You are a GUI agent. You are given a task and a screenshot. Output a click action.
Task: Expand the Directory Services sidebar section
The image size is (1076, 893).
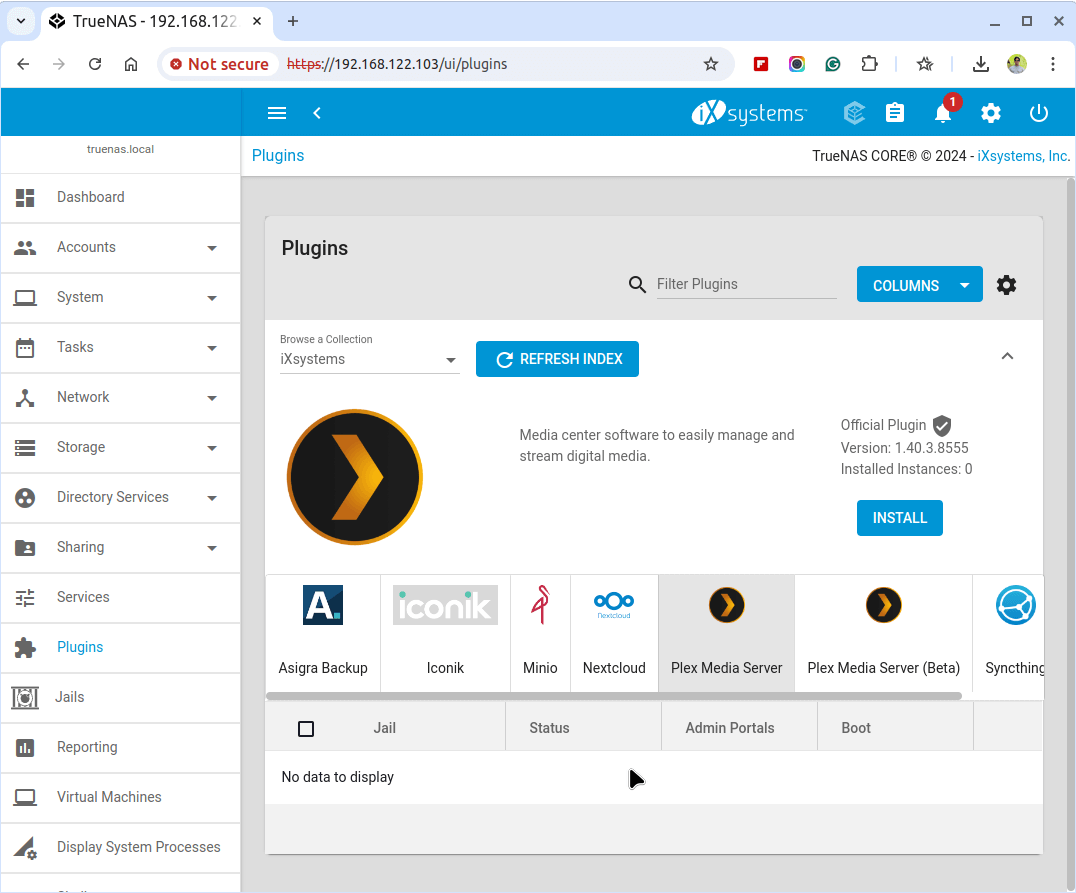tap(121, 498)
